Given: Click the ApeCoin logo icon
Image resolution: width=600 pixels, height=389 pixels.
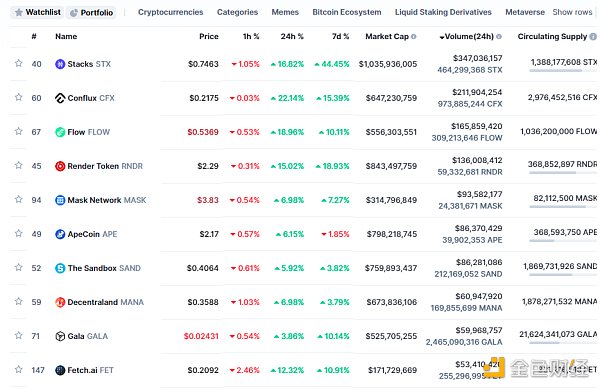Looking at the screenshot, I should (x=60, y=234).
